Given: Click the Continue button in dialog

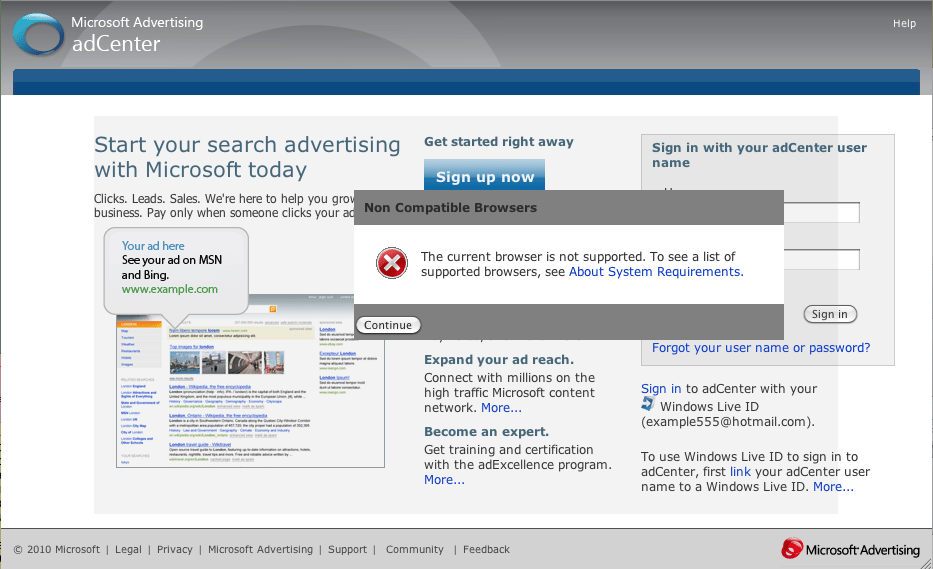Looking at the screenshot, I should pos(388,325).
